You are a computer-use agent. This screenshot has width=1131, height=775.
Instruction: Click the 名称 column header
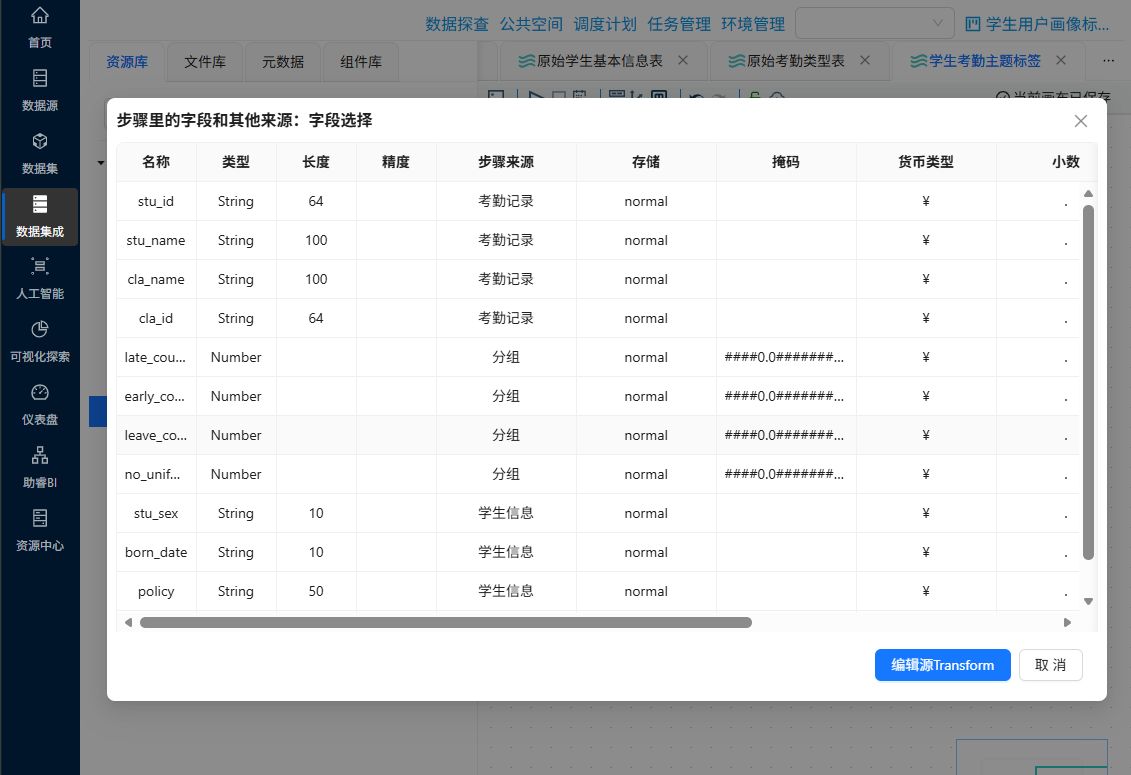click(156, 162)
